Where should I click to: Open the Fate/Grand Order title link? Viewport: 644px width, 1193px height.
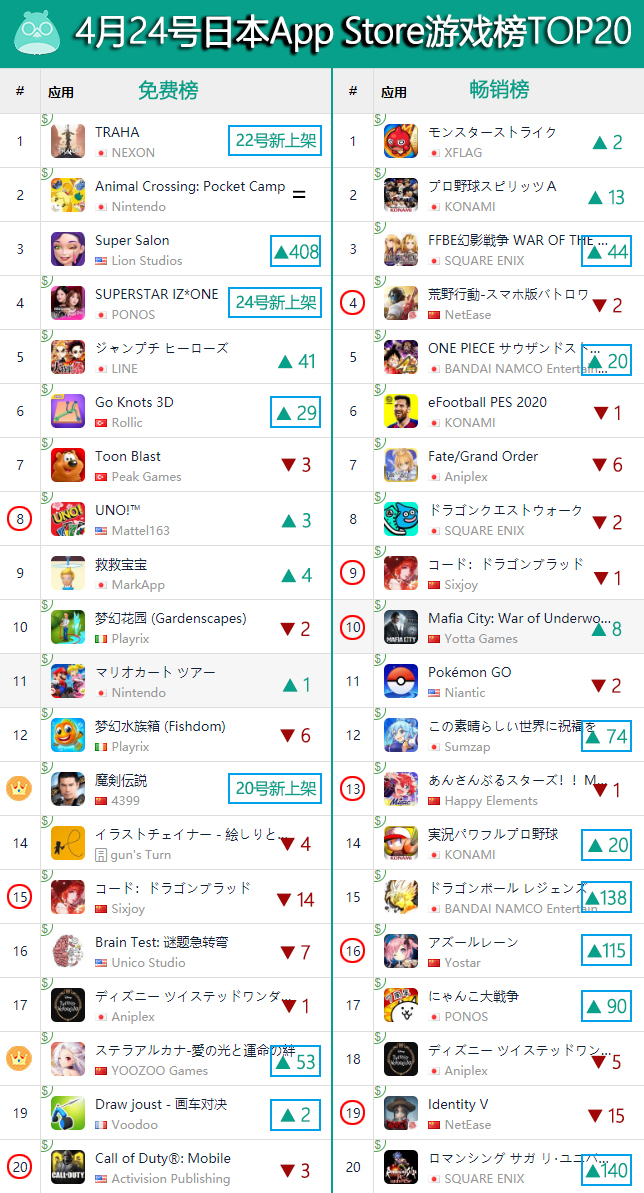[483, 457]
